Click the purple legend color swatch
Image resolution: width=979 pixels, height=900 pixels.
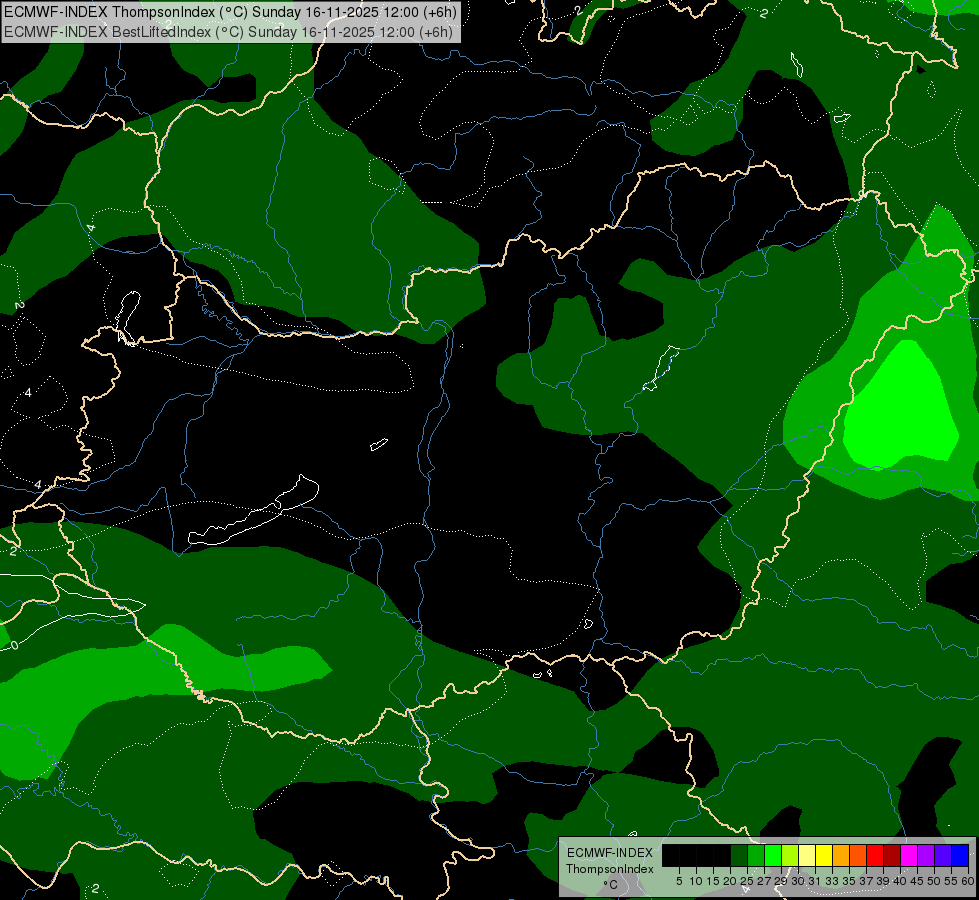[x=927, y=855]
